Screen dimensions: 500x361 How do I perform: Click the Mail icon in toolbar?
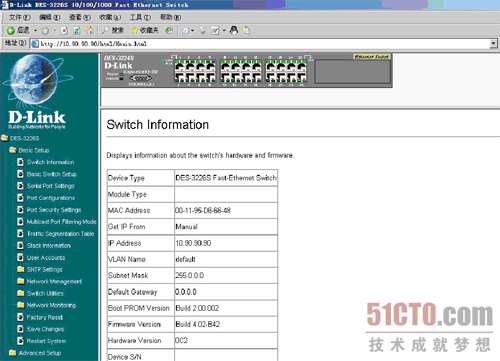[186, 31]
